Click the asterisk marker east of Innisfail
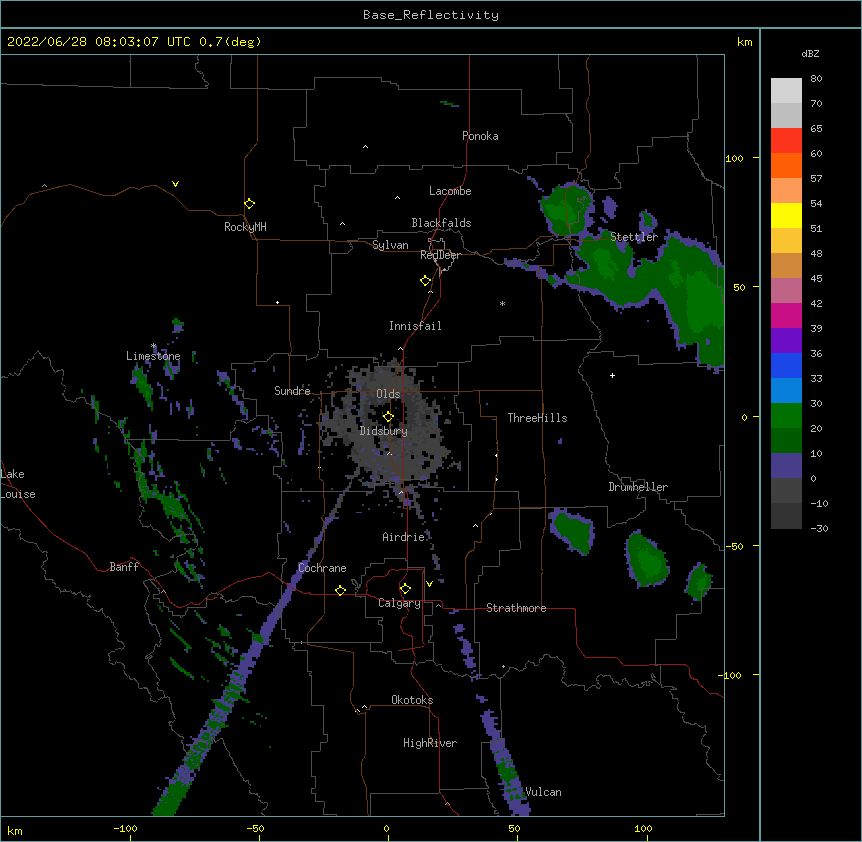The height and width of the screenshot is (842, 862). 502,303
